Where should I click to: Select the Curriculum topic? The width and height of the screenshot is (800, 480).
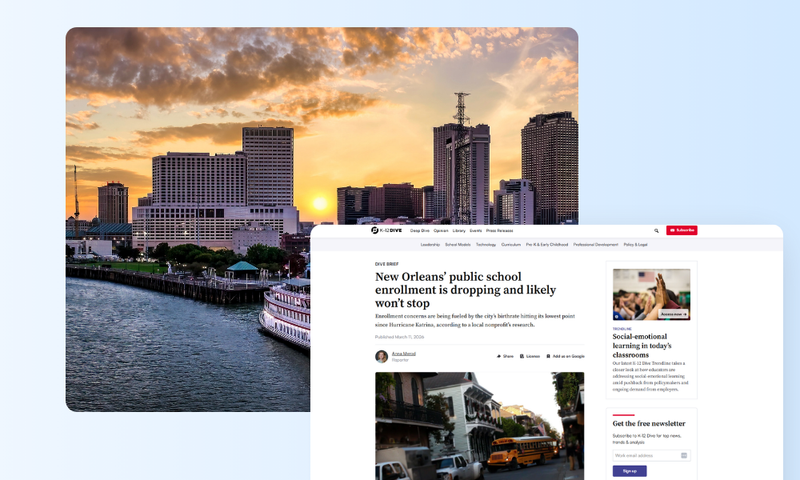pyautogui.click(x=511, y=245)
